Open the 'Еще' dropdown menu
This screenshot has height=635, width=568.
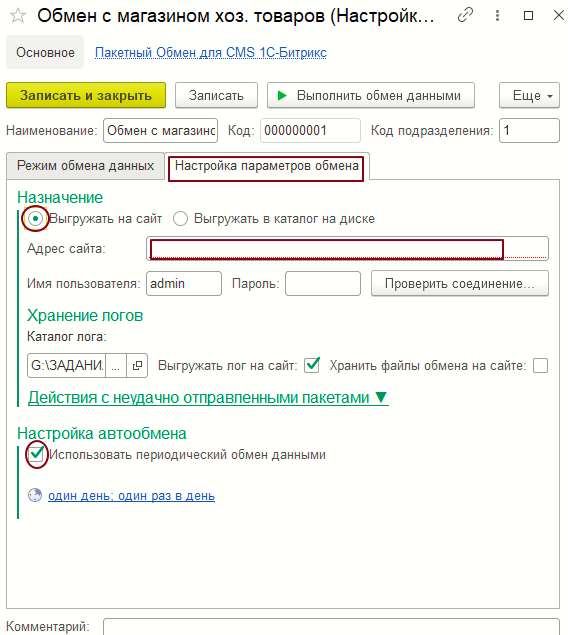(530, 96)
